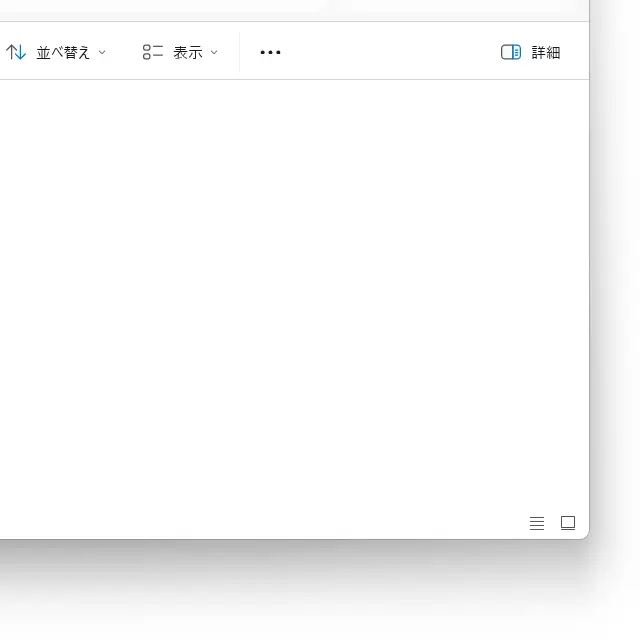Click the 表示 view layout icon
The height and width of the screenshot is (640, 640).
[x=152, y=52]
